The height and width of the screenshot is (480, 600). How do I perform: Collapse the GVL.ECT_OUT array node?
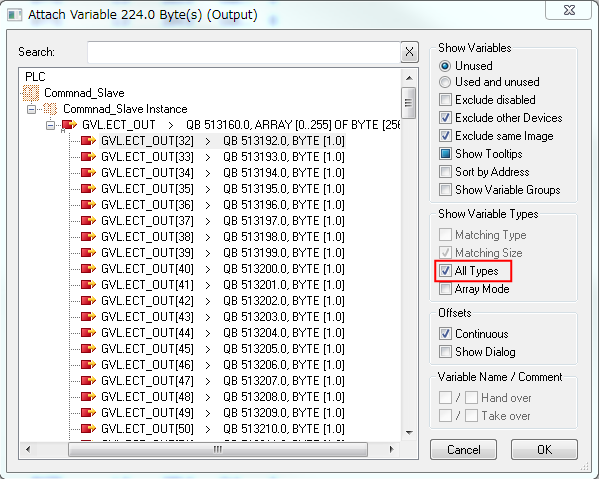pyautogui.click(x=51, y=125)
